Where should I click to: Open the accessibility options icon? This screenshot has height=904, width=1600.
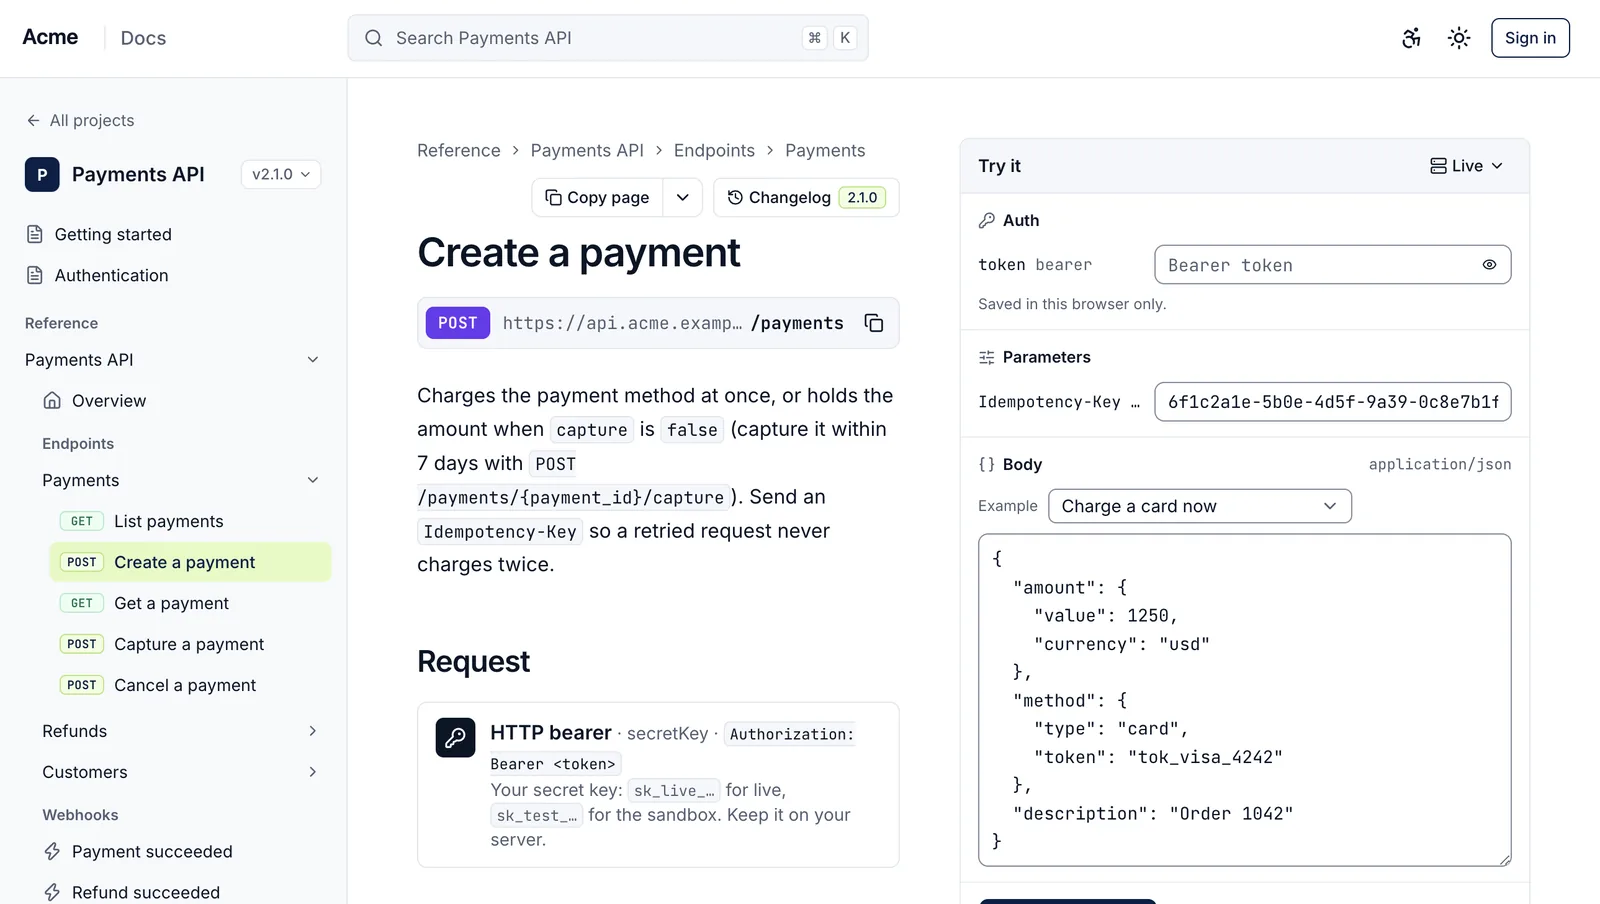(x=1411, y=38)
